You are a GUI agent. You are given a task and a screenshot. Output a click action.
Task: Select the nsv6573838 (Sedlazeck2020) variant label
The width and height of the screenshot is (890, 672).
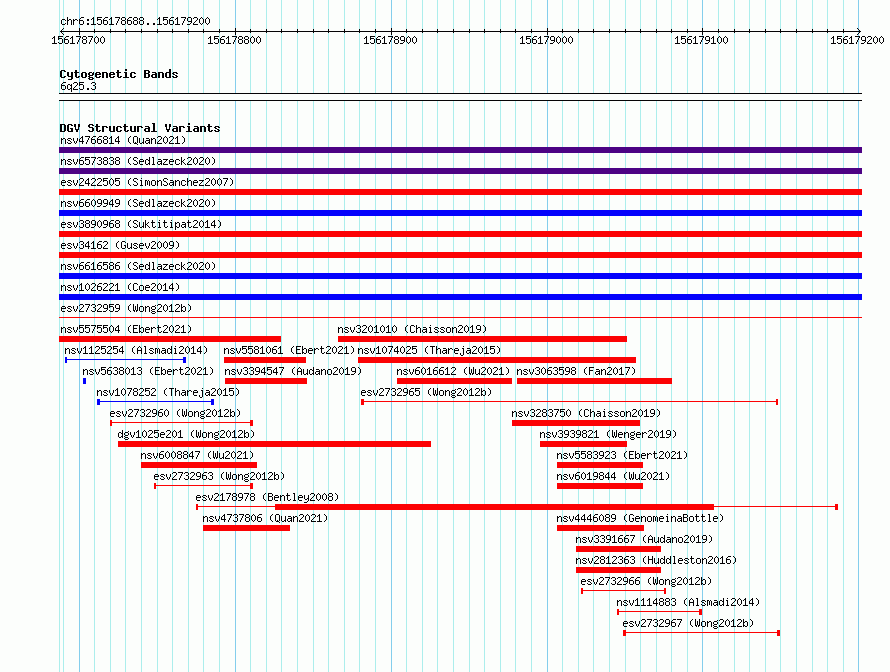pos(138,161)
